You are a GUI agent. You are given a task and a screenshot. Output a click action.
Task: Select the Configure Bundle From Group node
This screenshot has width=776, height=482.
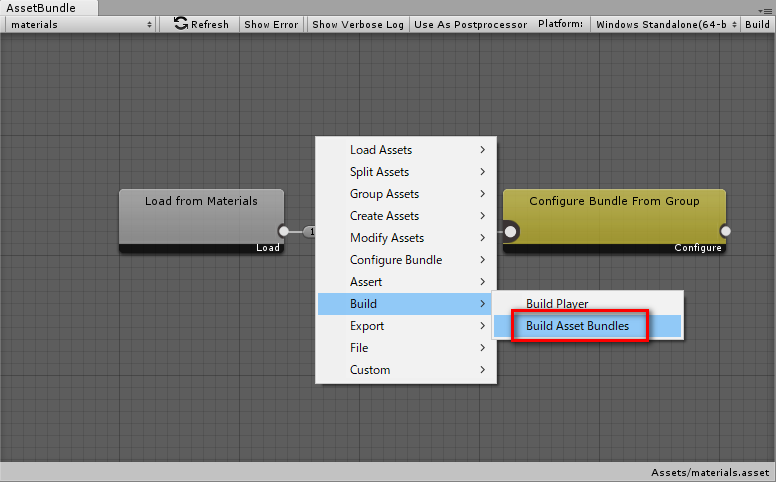[x=614, y=221]
